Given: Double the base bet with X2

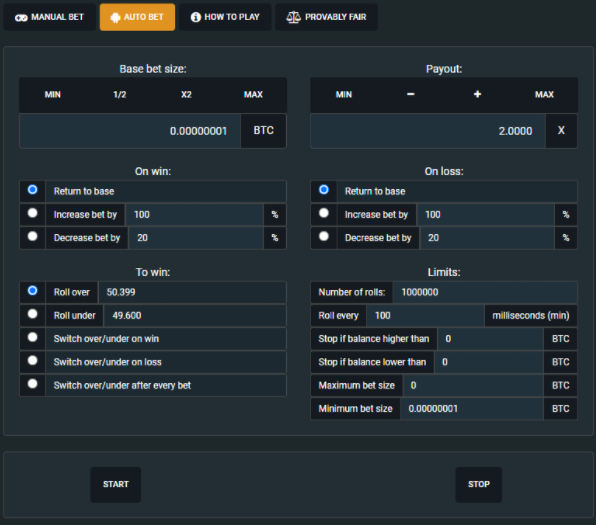Looking at the screenshot, I should [186, 94].
